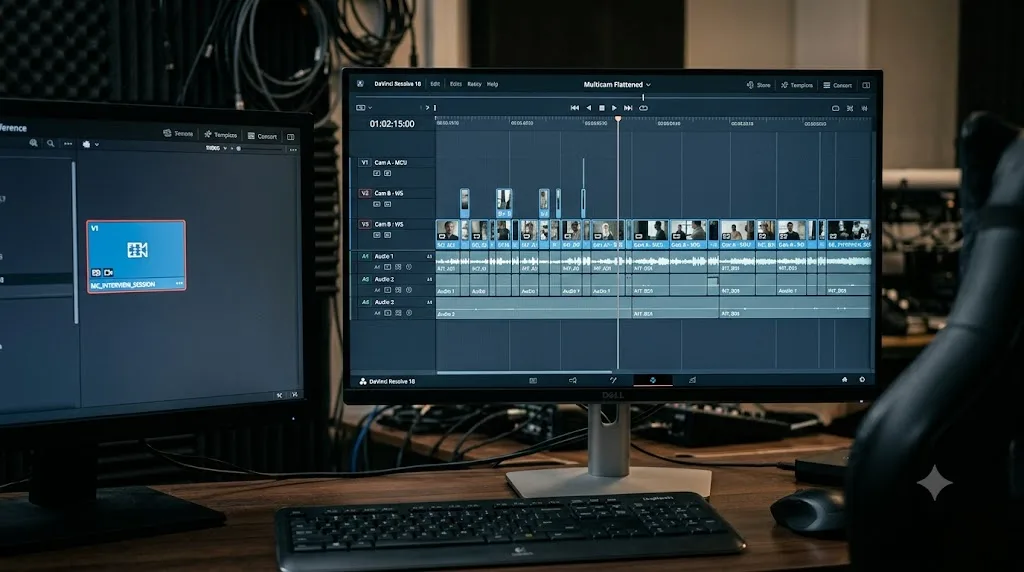The width and height of the screenshot is (1024, 572).
Task: Open project settings gear icon
Action: pyautogui.click(x=862, y=379)
